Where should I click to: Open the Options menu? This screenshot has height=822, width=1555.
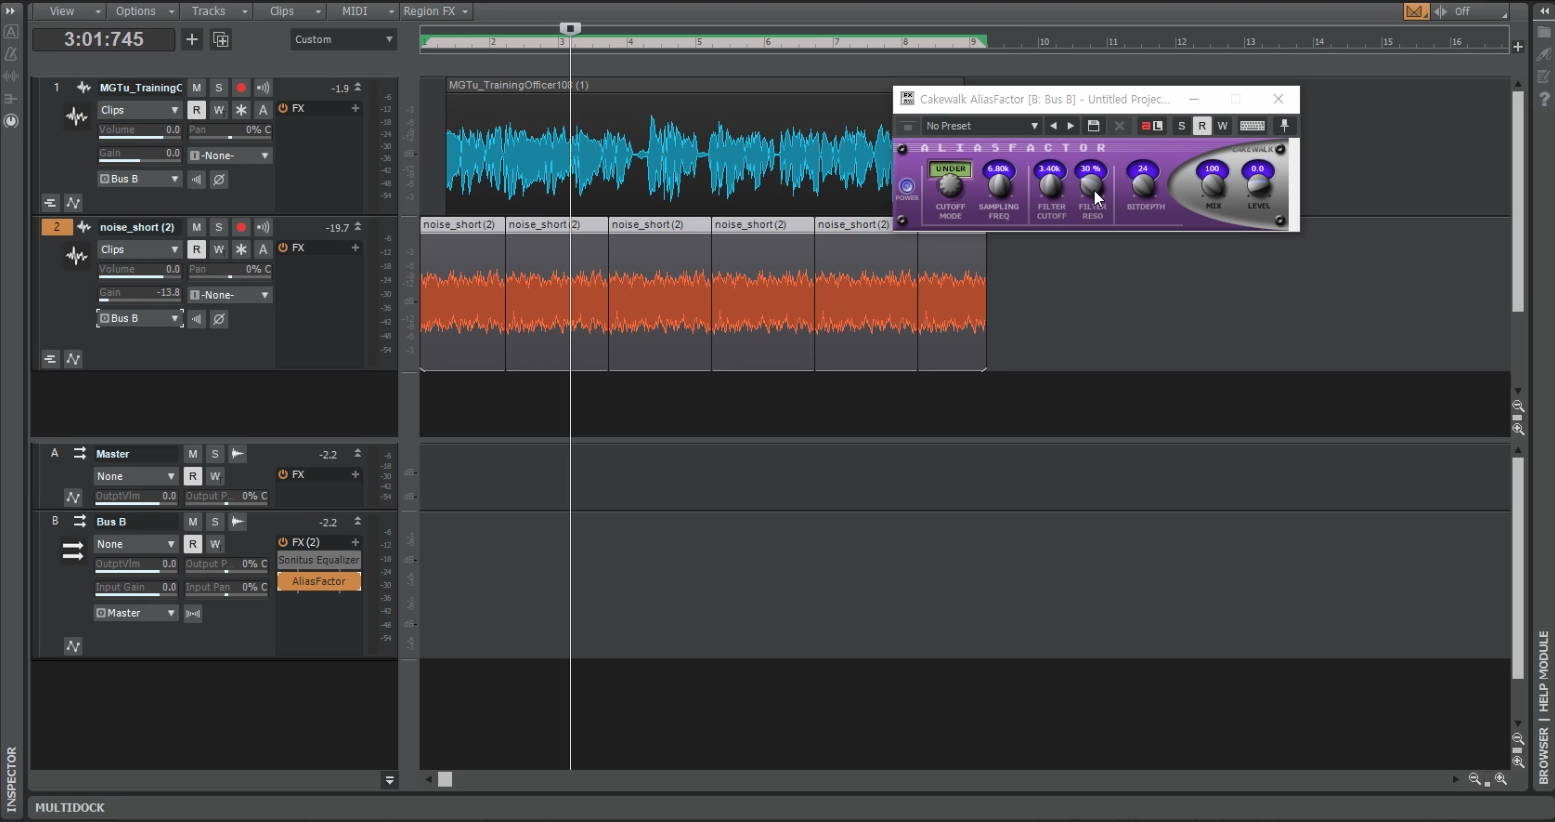click(x=143, y=11)
